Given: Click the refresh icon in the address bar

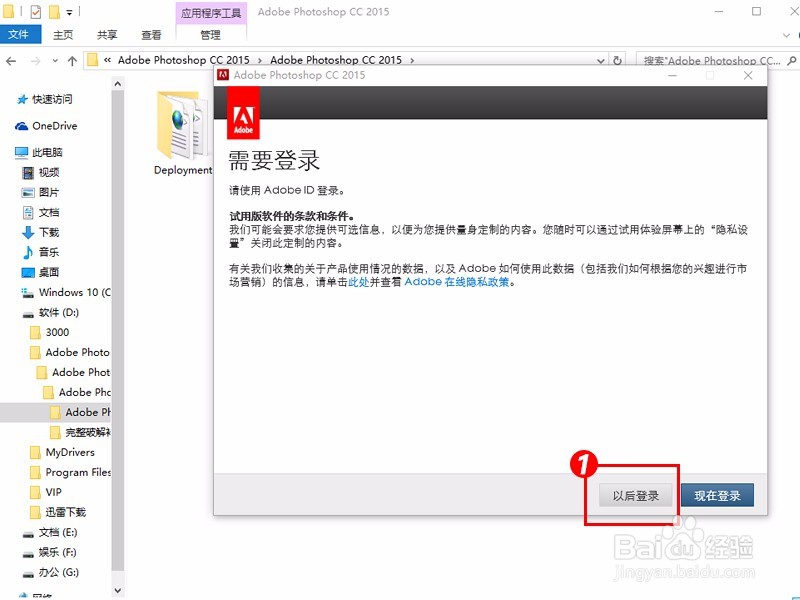Looking at the screenshot, I should tap(618, 60).
